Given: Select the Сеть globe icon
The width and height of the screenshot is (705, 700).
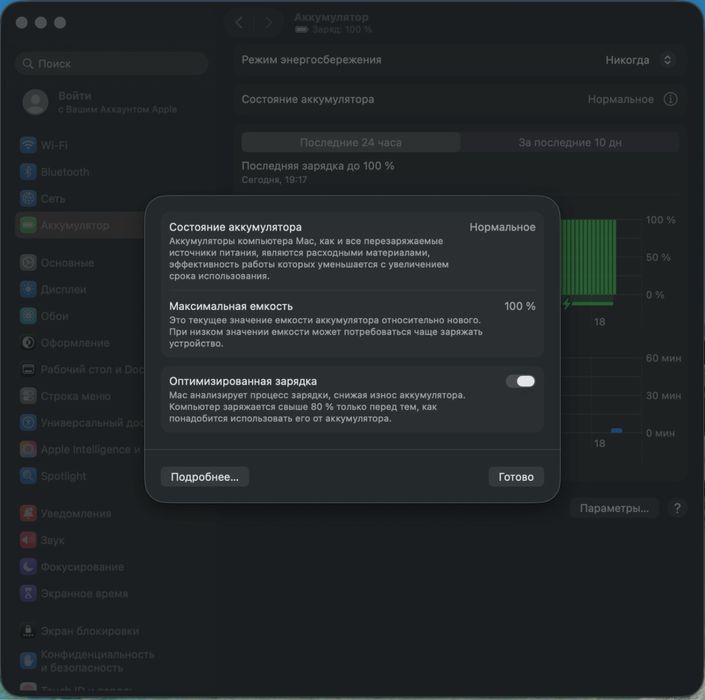Looking at the screenshot, I should click(28, 198).
